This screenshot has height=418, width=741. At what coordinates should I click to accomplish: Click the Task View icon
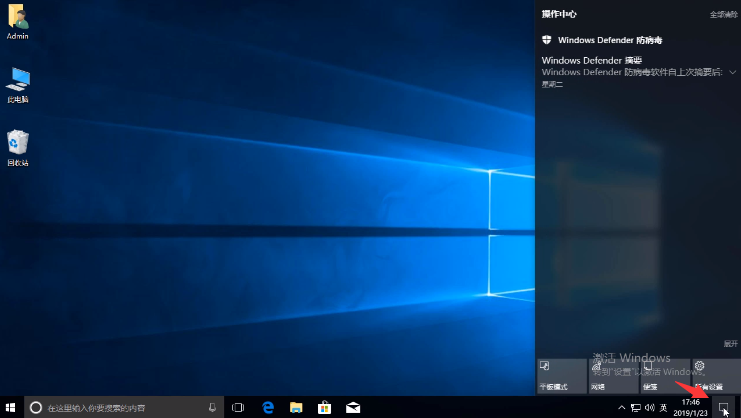tap(238, 407)
